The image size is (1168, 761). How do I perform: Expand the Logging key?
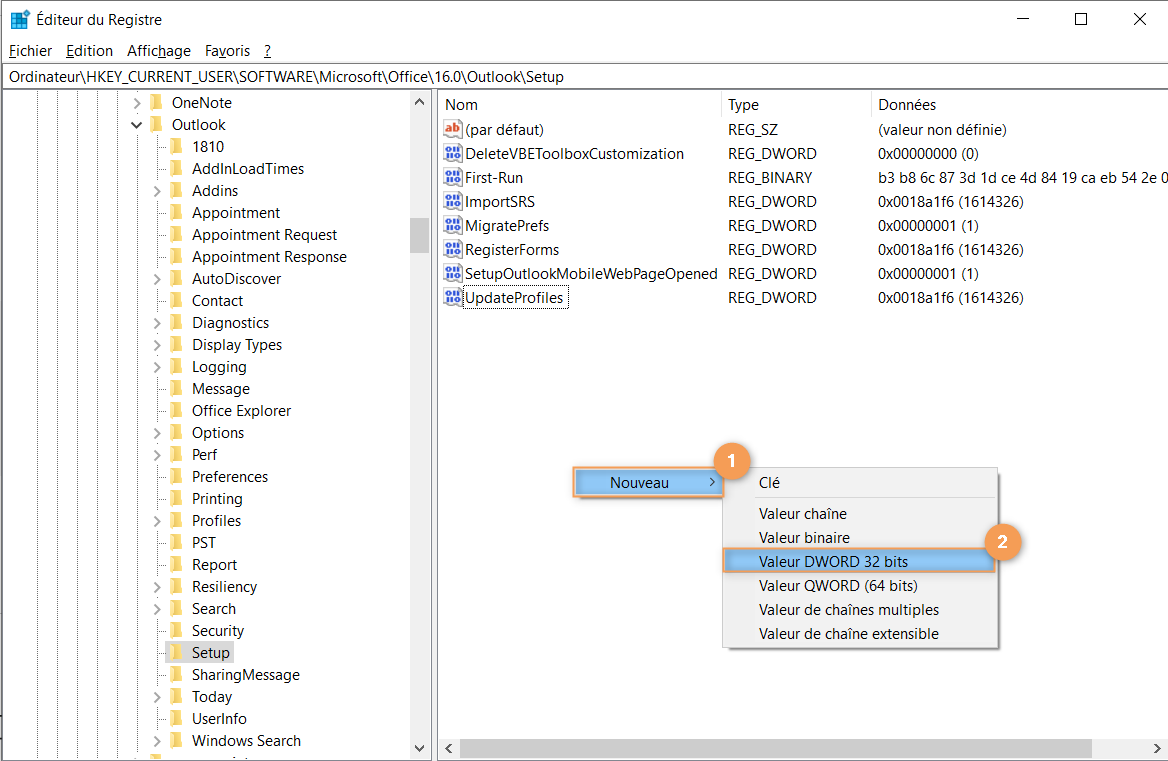pyautogui.click(x=157, y=366)
